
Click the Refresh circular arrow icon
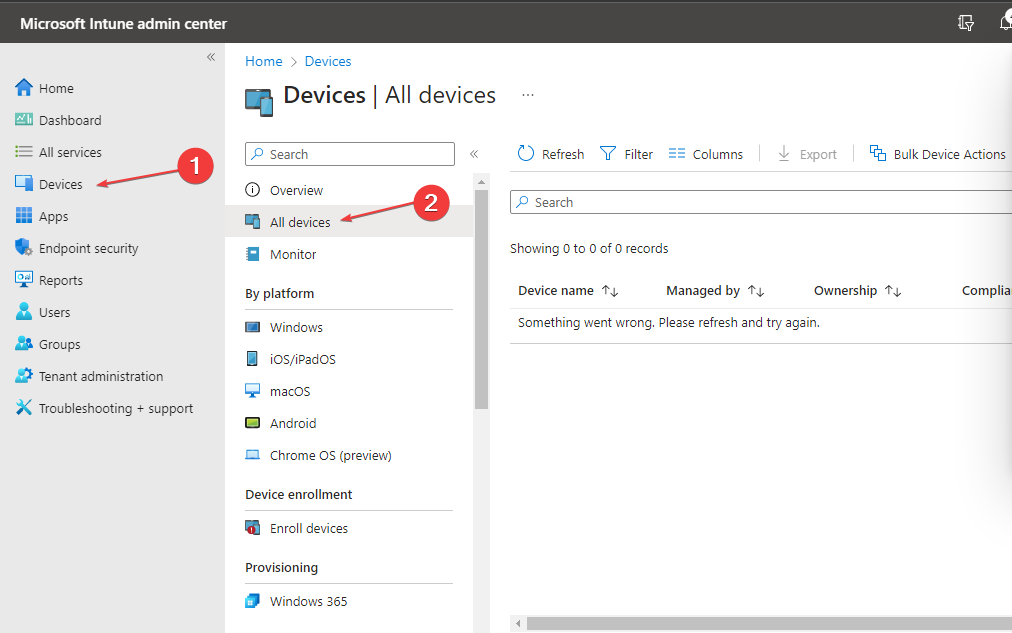(526, 154)
